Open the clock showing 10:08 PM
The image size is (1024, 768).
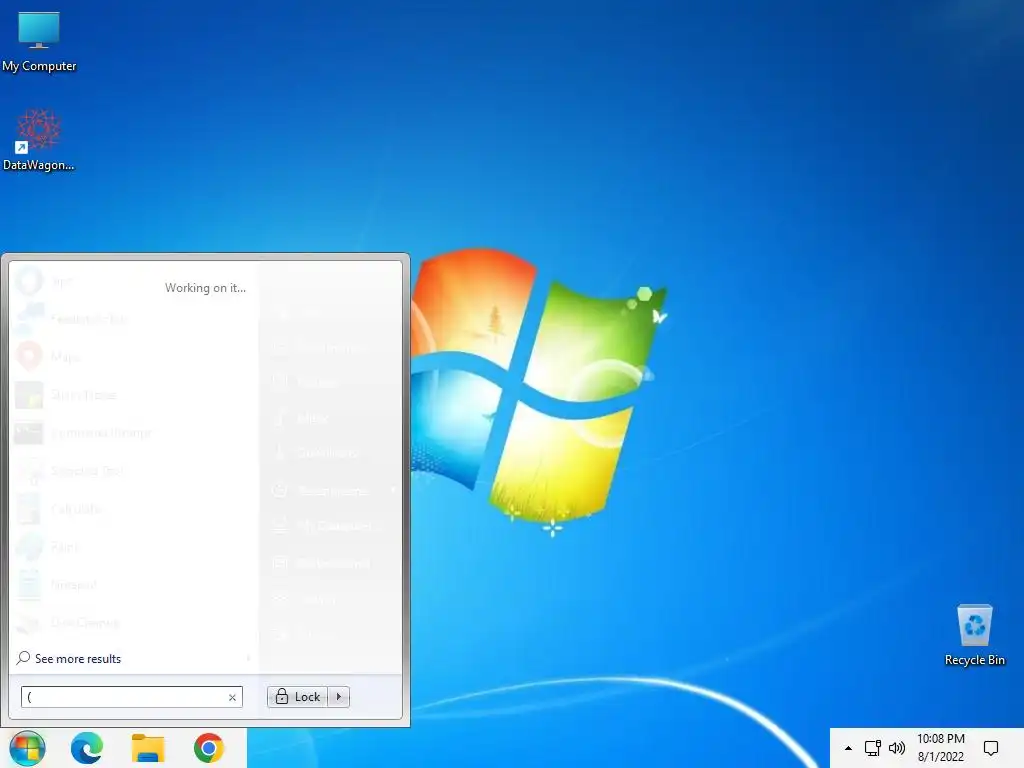tap(940, 748)
